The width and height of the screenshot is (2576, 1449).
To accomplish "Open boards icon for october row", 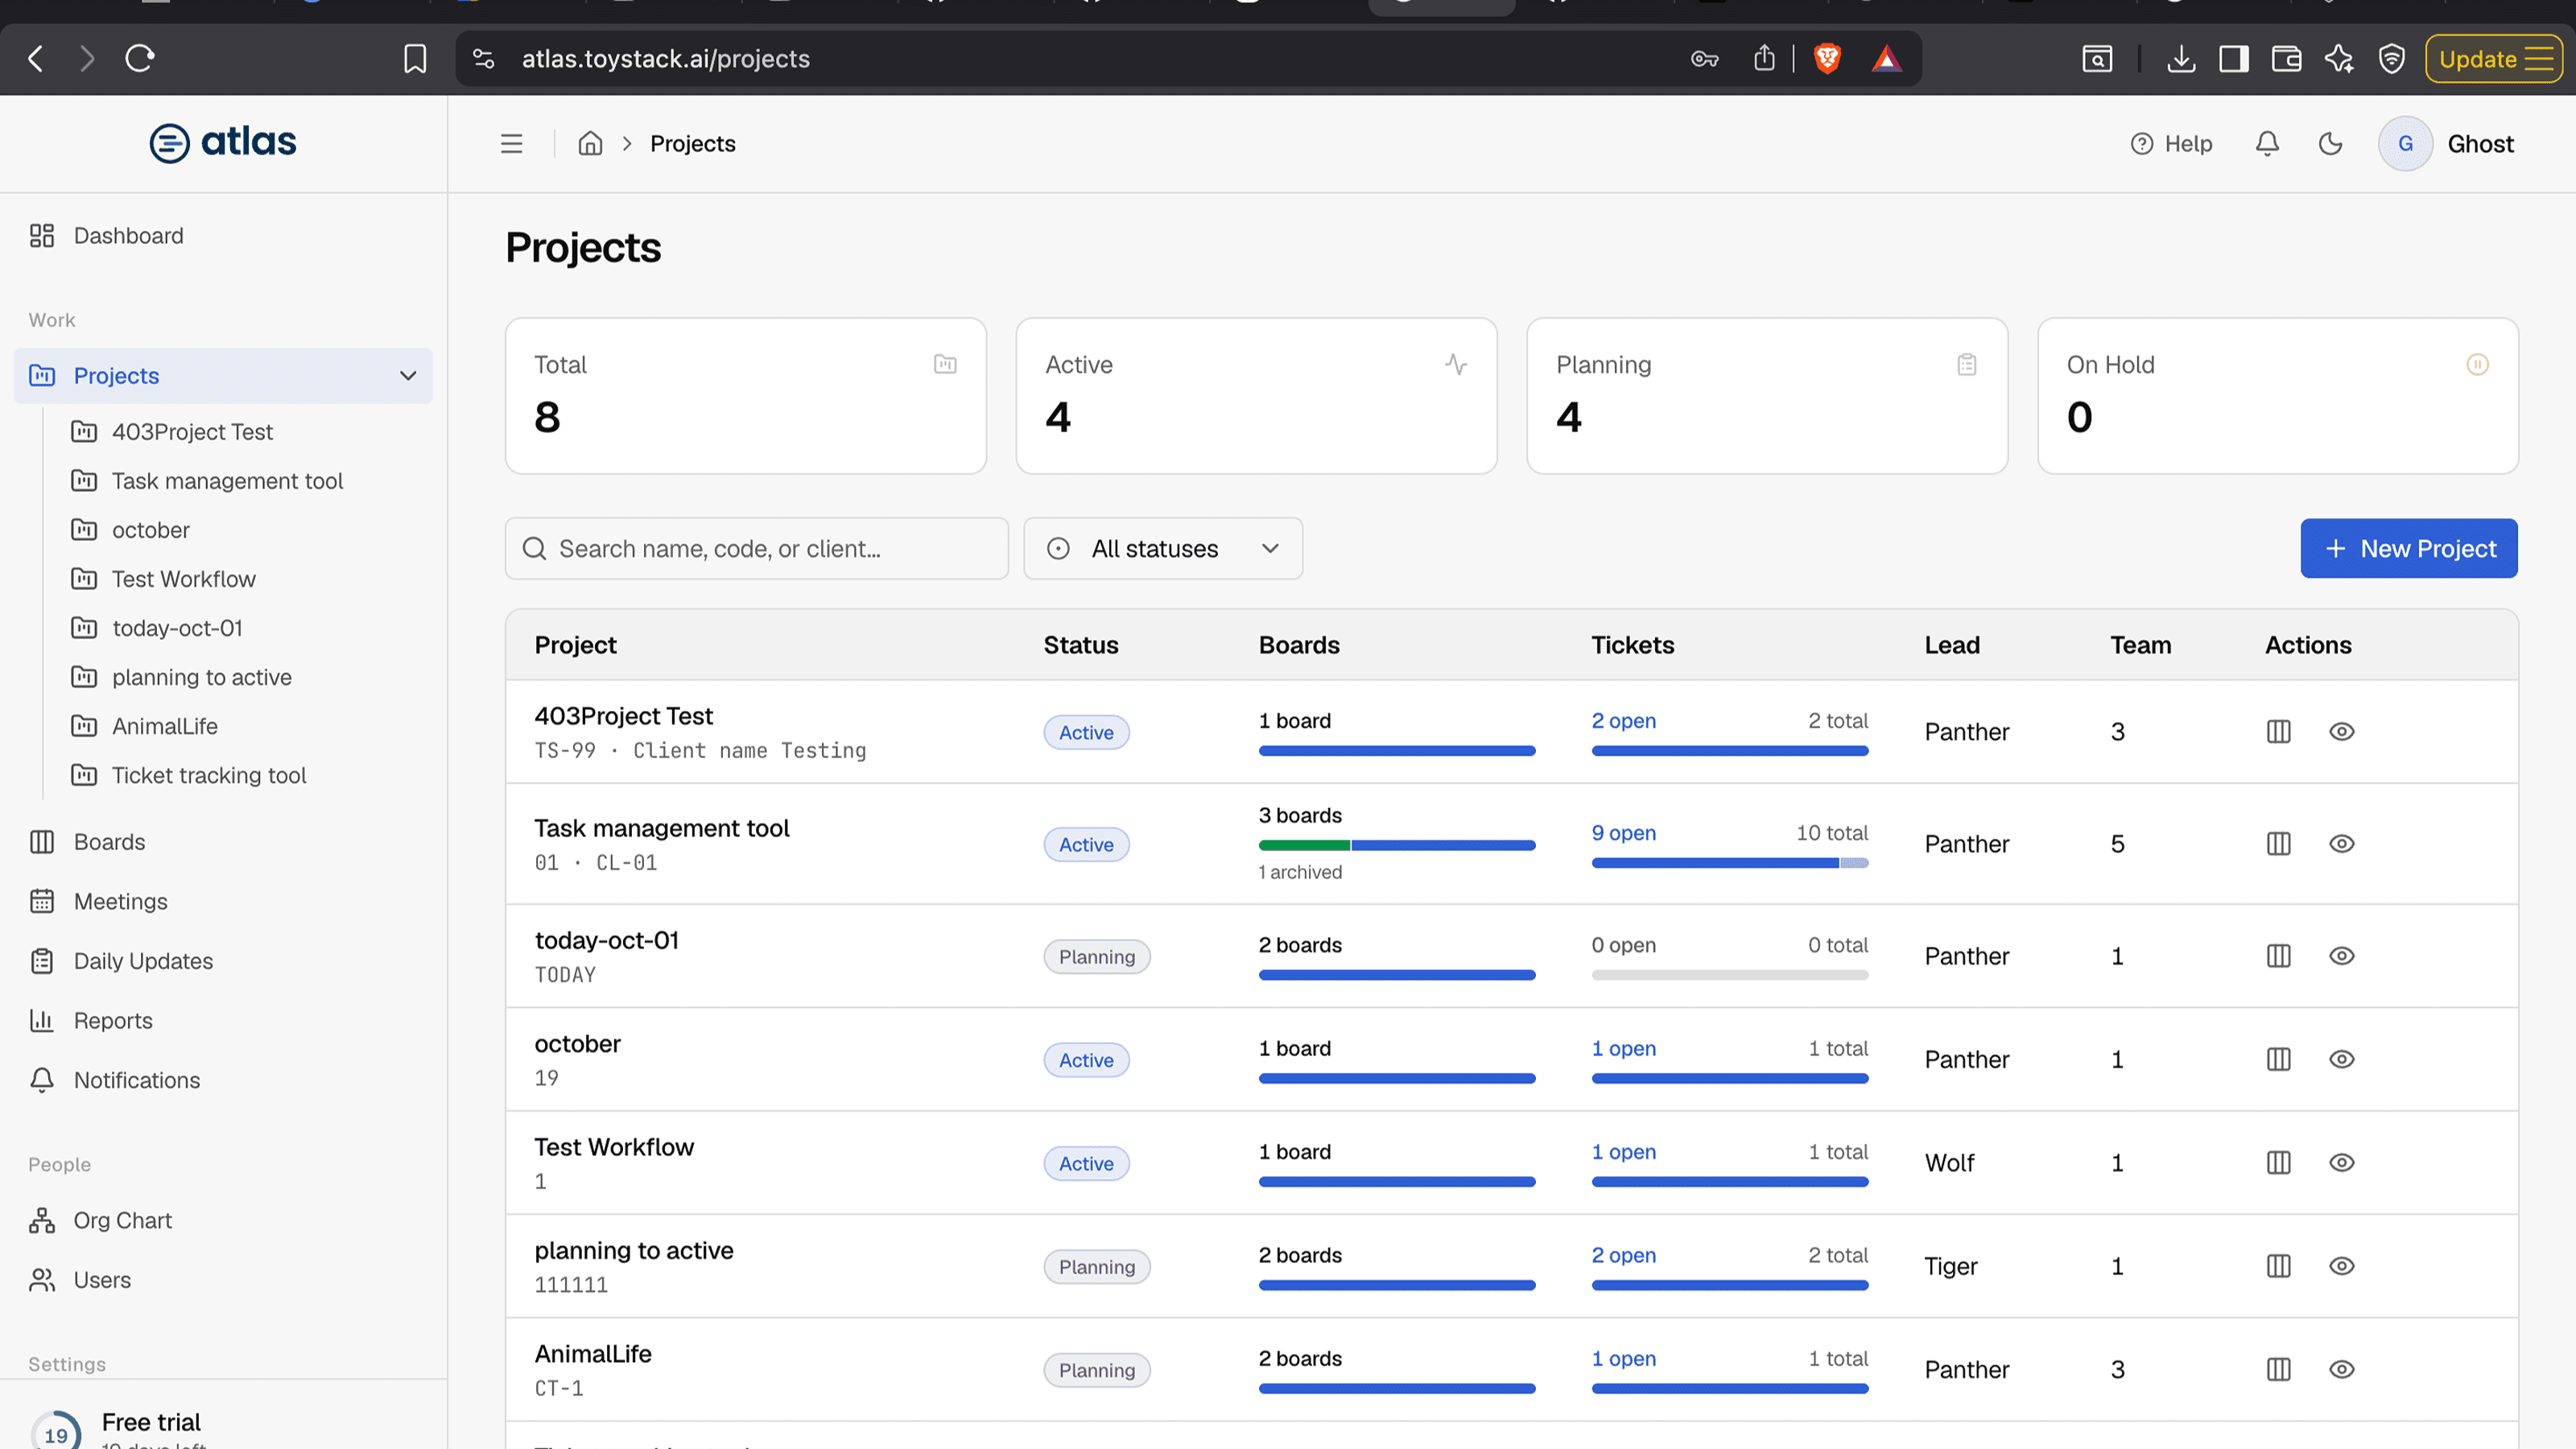I will [2278, 1059].
